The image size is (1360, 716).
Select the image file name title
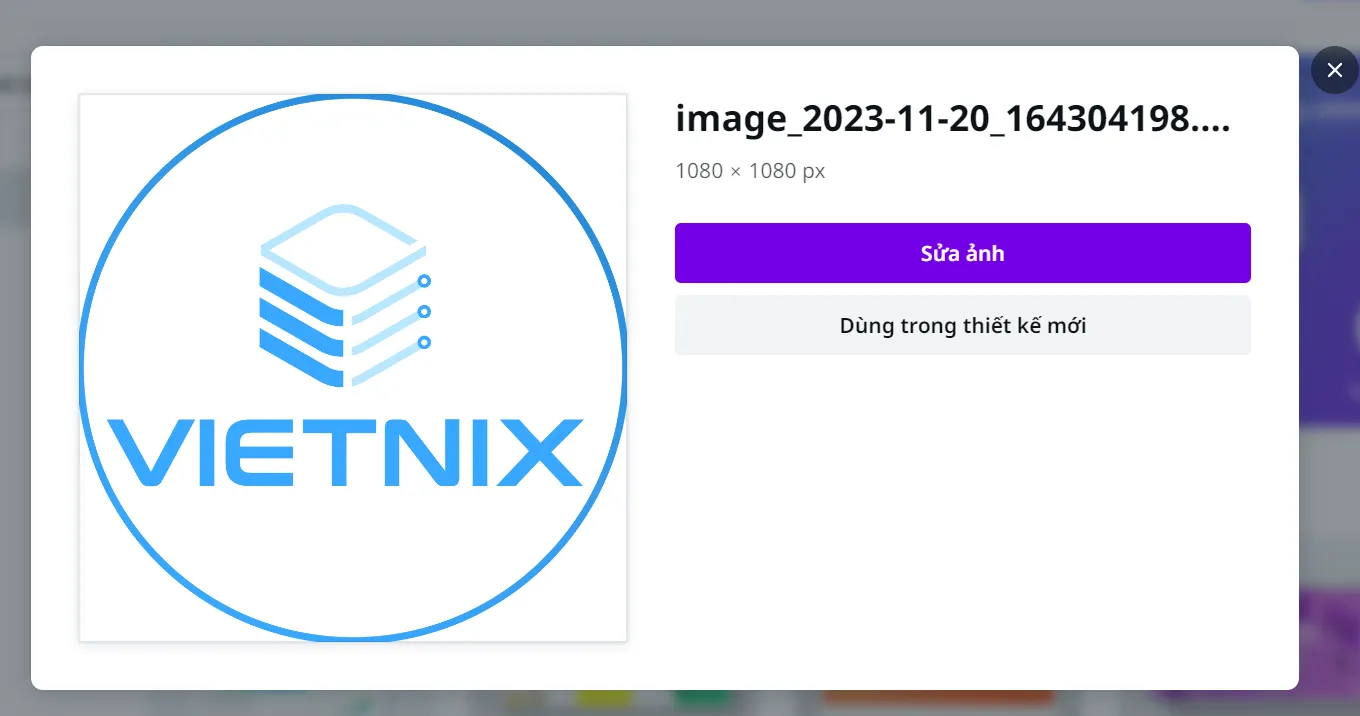[953, 119]
